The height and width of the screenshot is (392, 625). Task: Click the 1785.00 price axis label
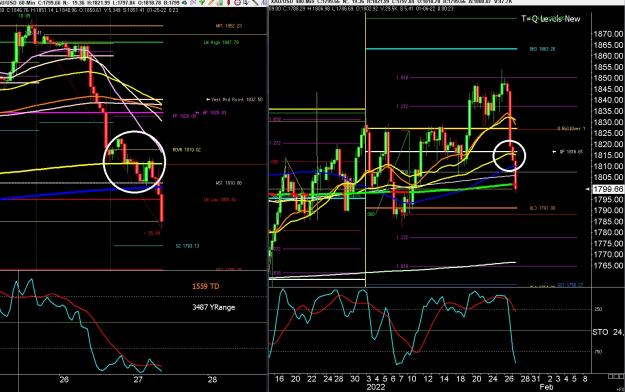click(x=608, y=222)
